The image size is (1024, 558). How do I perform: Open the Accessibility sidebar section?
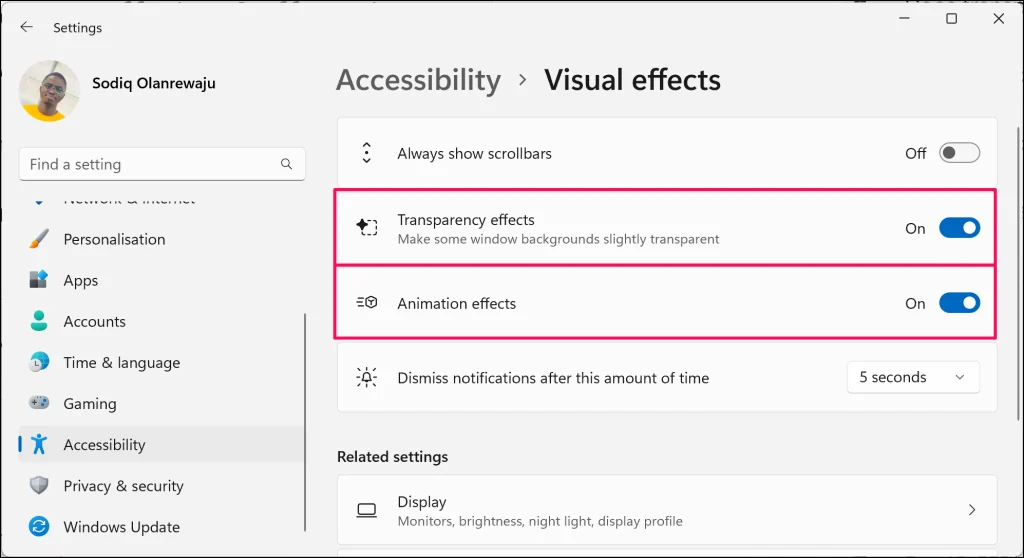104,445
